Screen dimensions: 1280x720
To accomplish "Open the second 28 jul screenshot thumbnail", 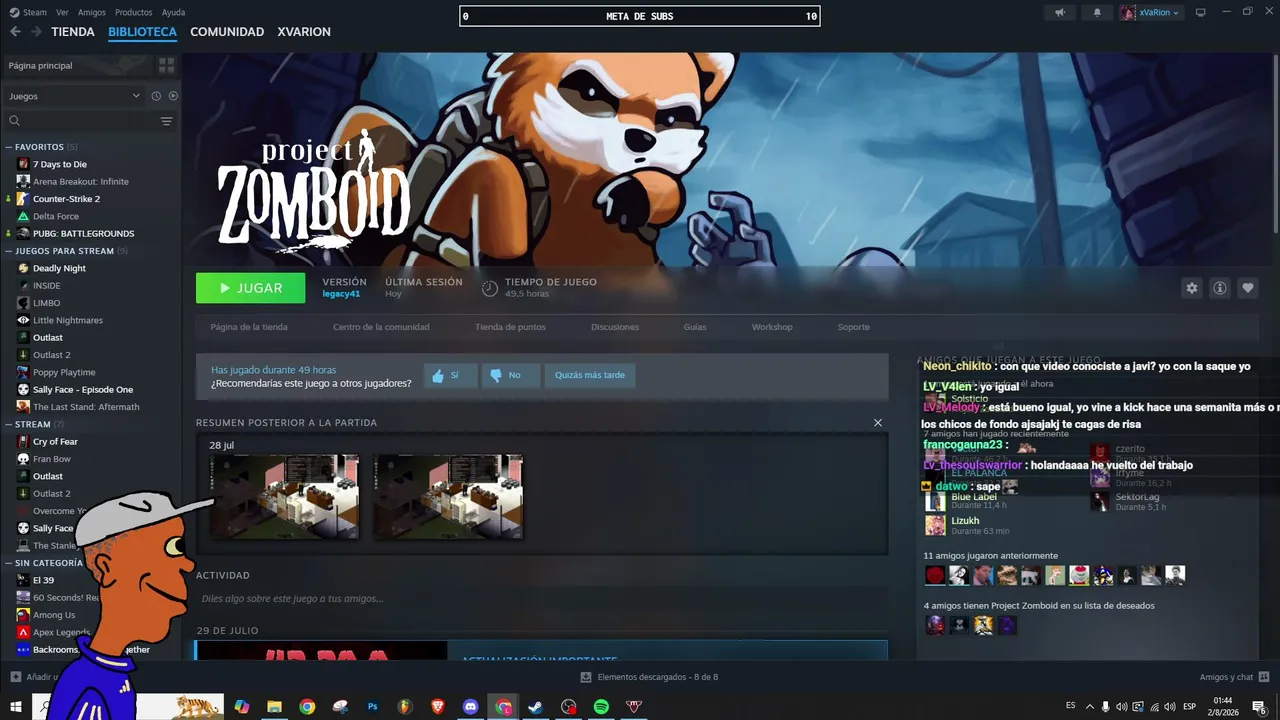I will 448,497.
